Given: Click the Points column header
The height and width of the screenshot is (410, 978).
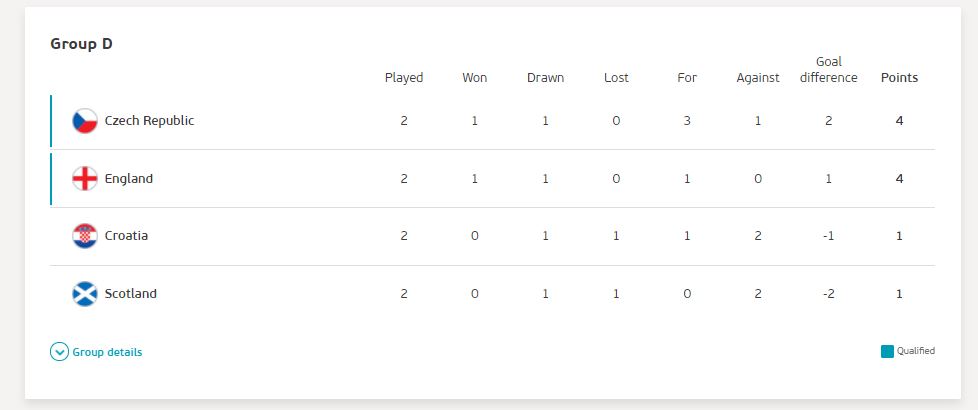Looking at the screenshot, I should [899, 78].
